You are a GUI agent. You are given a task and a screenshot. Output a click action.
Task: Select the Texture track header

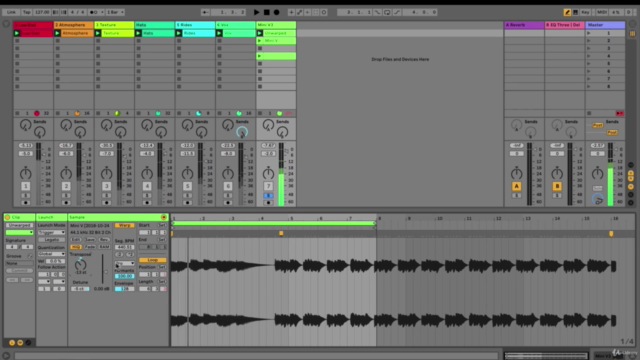point(114,25)
